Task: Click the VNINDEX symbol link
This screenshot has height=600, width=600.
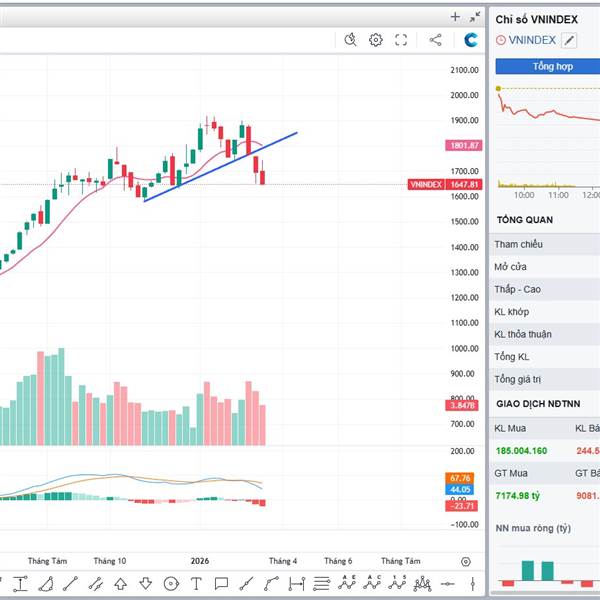Action: [531, 41]
